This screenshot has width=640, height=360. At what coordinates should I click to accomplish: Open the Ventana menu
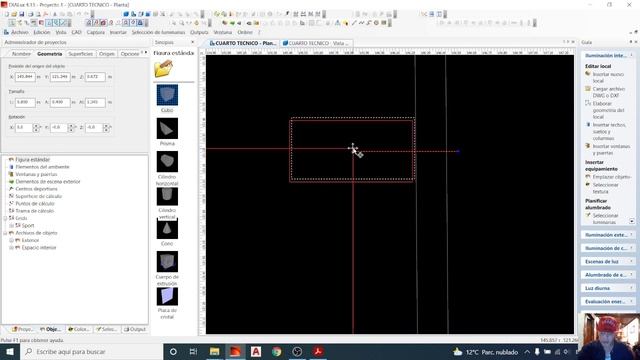point(223,32)
